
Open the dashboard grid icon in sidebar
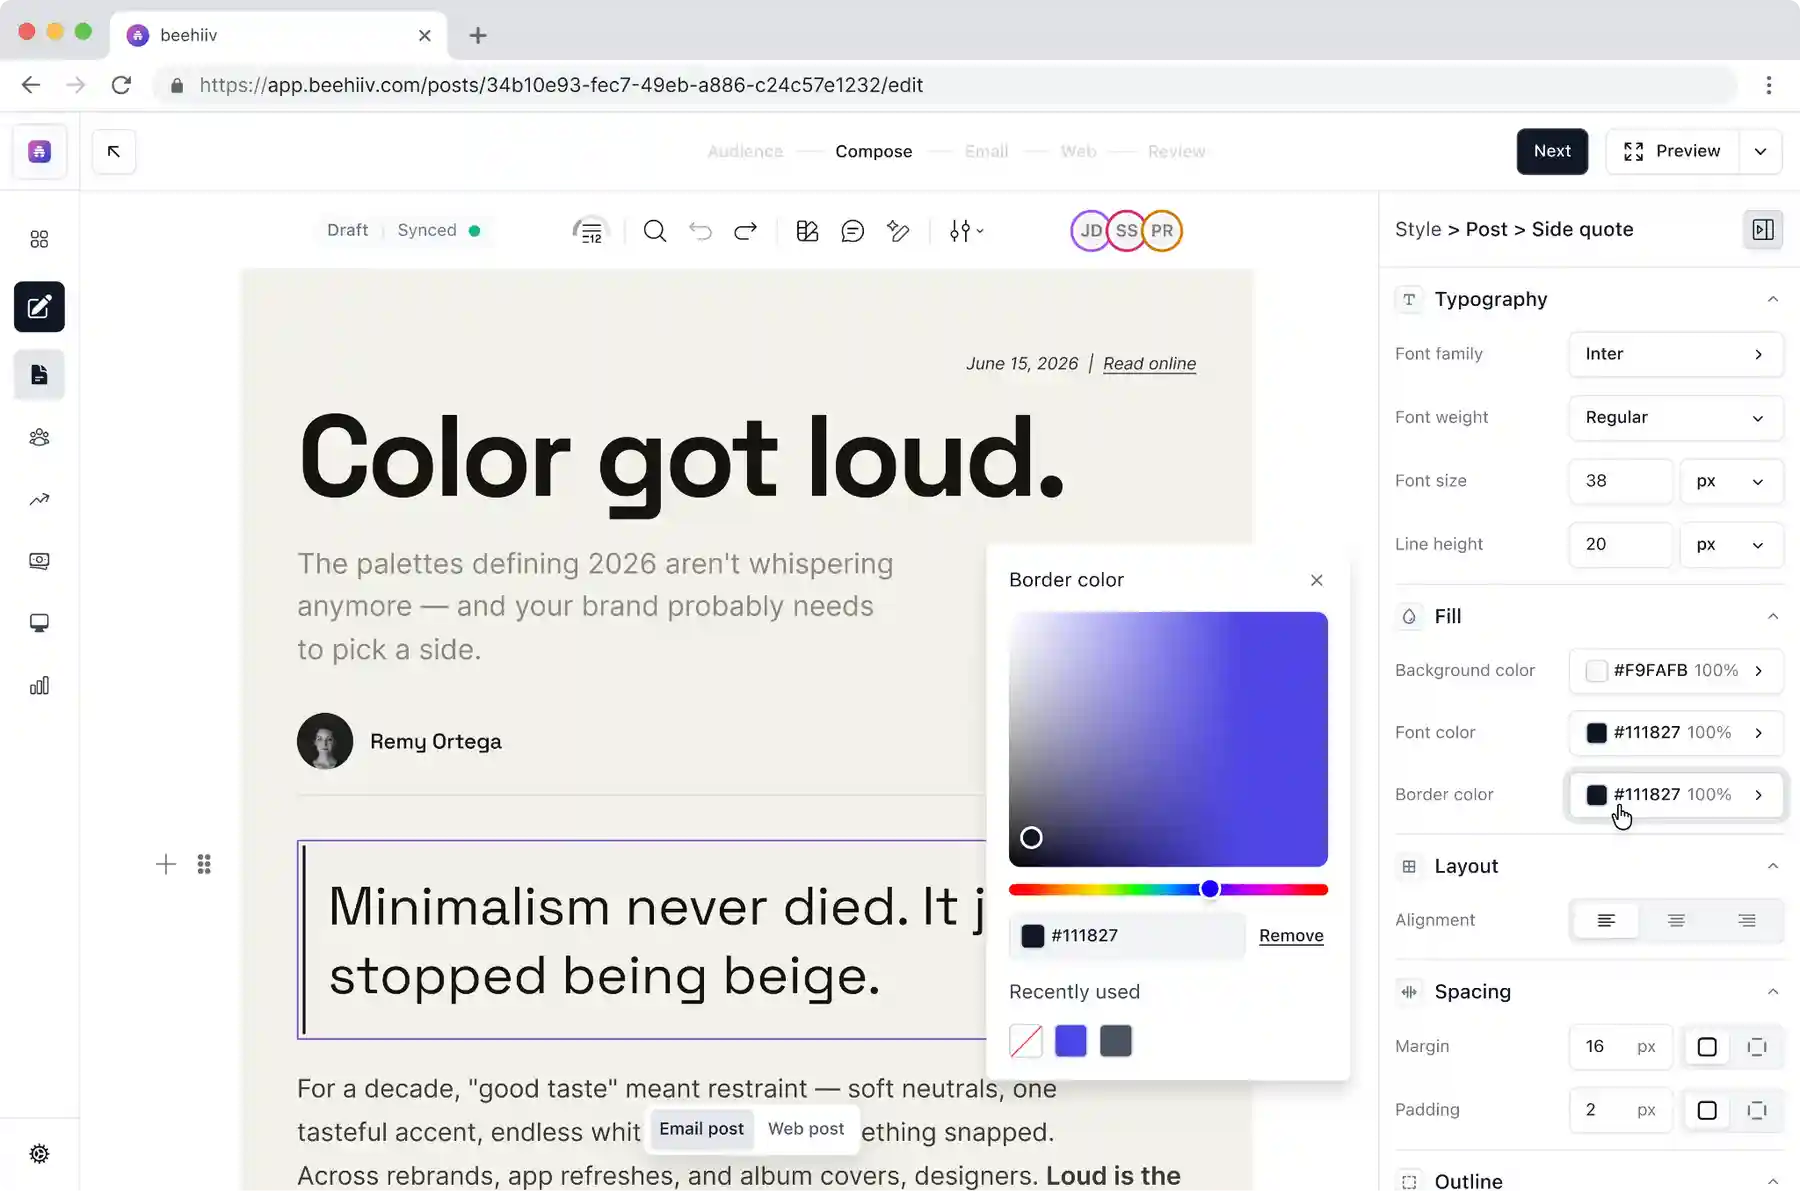click(39, 239)
